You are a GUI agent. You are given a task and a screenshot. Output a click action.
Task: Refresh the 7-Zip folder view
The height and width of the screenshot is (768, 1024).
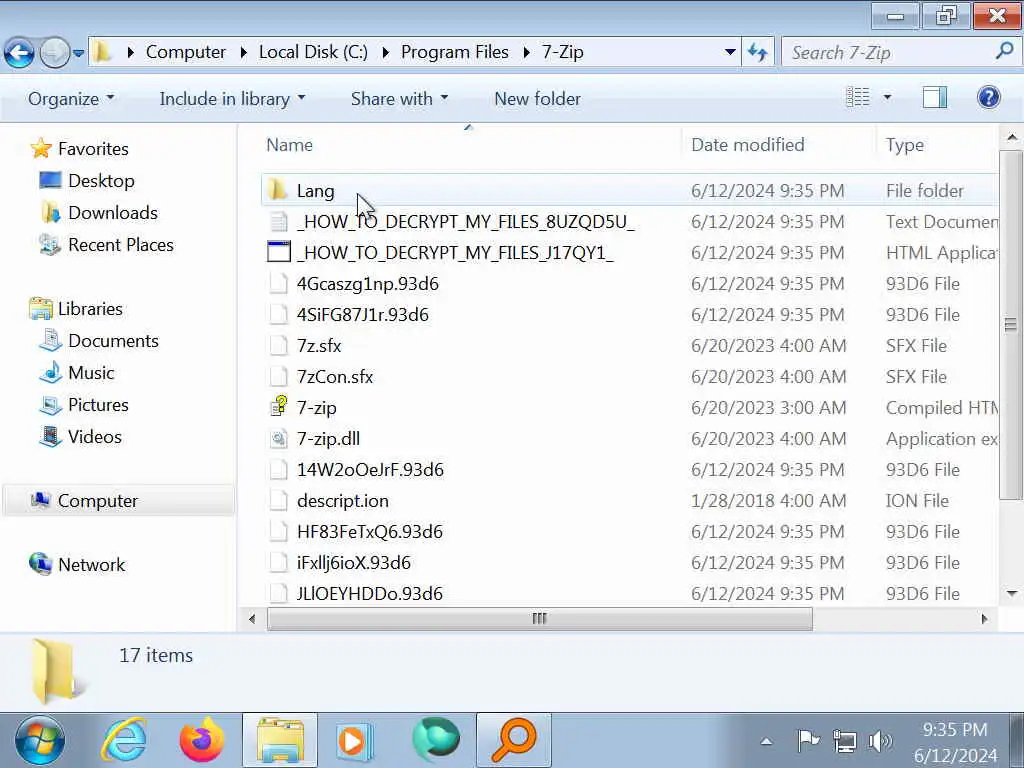point(758,52)
